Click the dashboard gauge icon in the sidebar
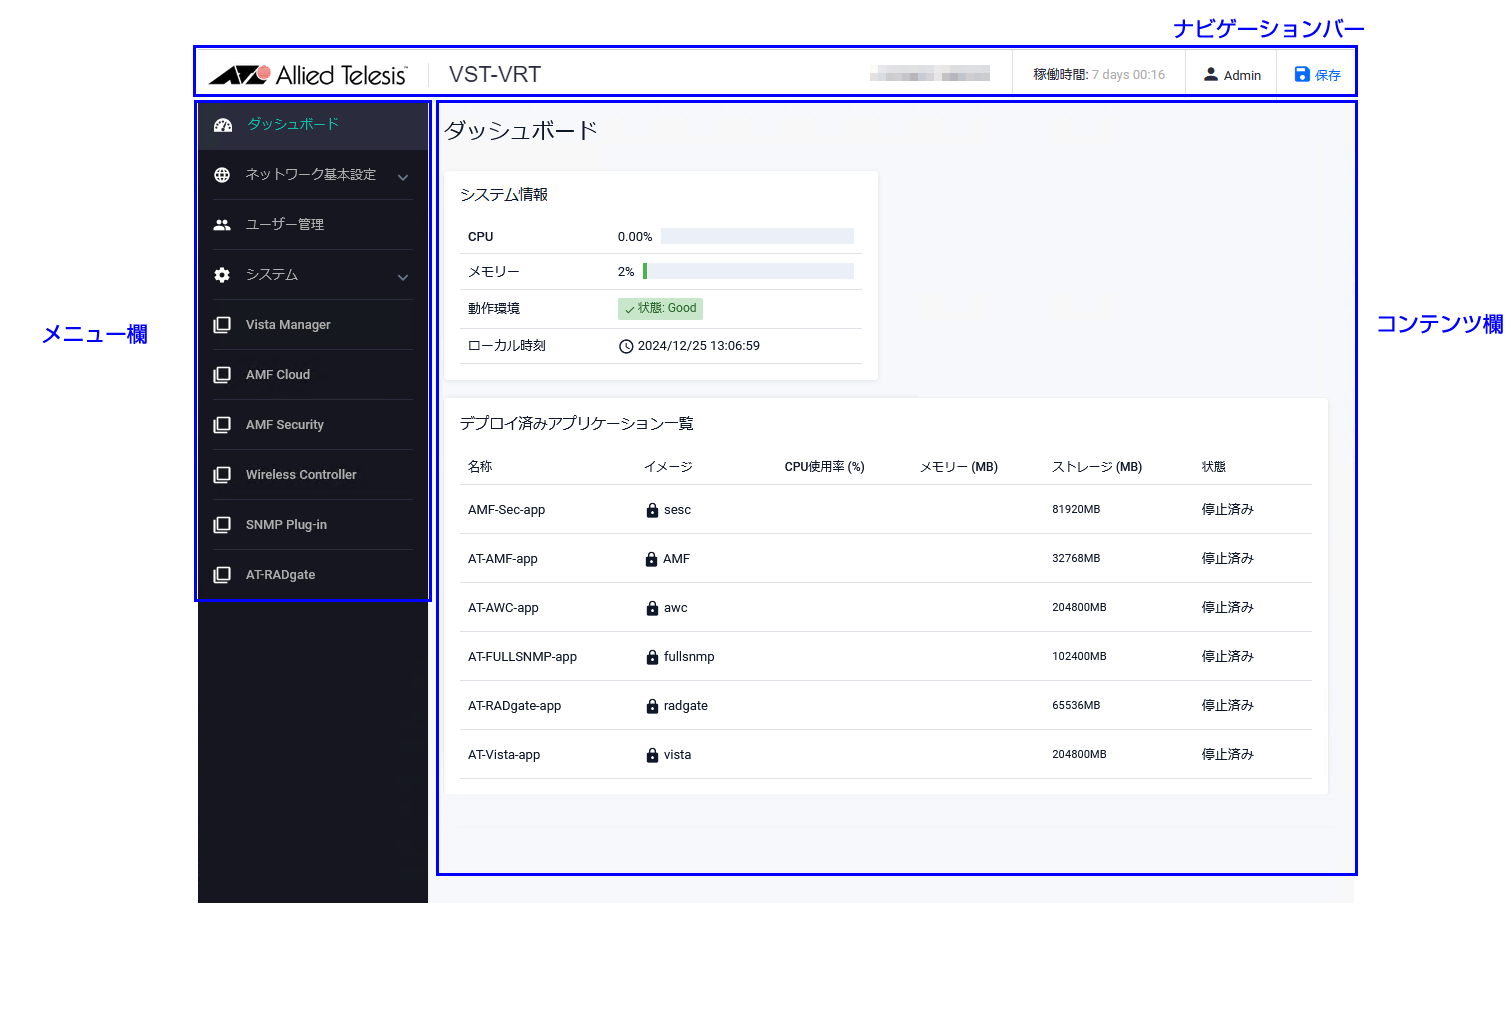This screenshot has height=1020, width=1512. (x=223, y=125)
